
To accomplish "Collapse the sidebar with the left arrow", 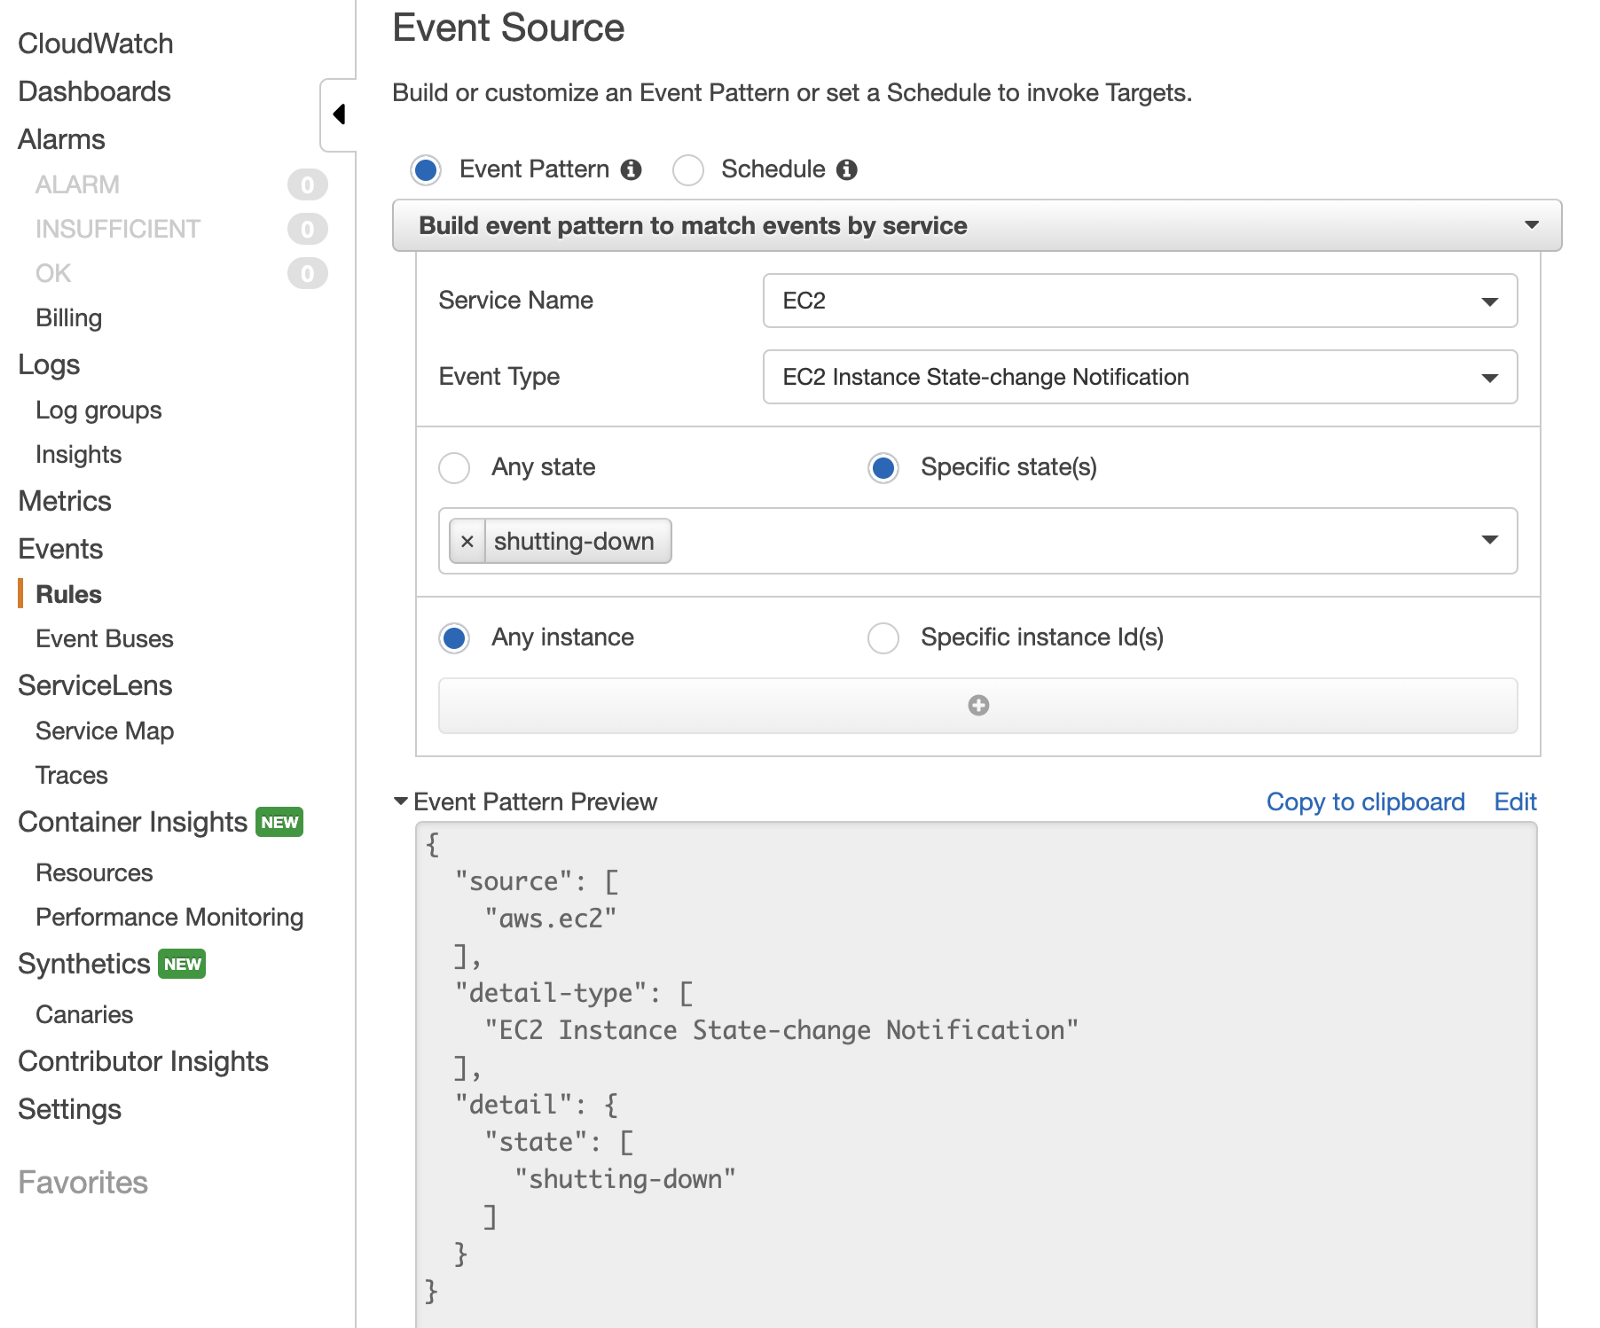I will pos(339,115).
